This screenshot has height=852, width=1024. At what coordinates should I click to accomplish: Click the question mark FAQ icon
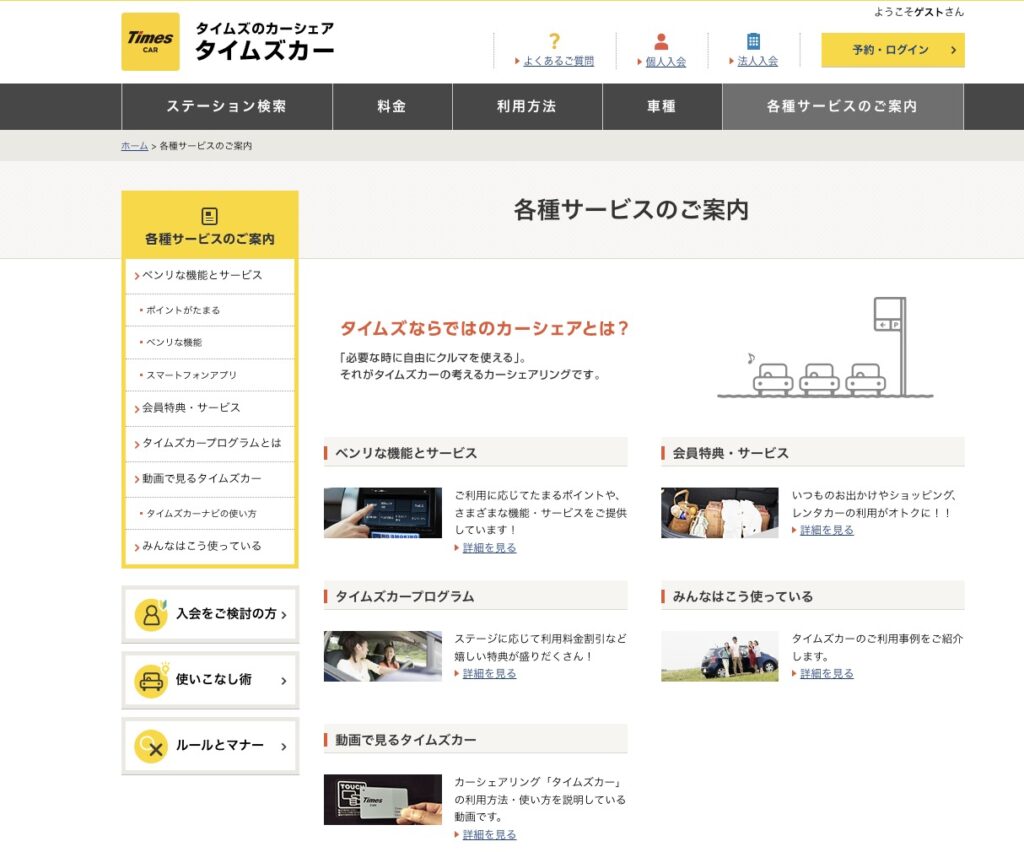click(x=554, y=41)
